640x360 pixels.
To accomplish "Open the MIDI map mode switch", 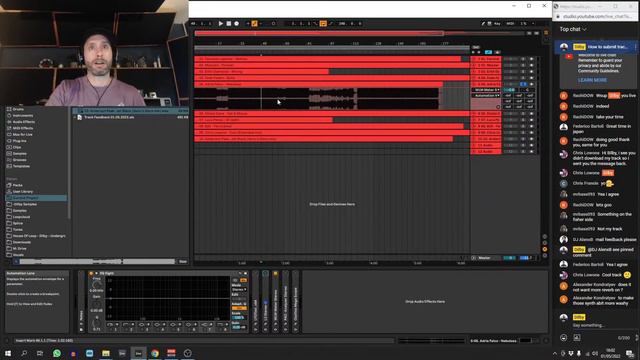I will click(510, 24).
